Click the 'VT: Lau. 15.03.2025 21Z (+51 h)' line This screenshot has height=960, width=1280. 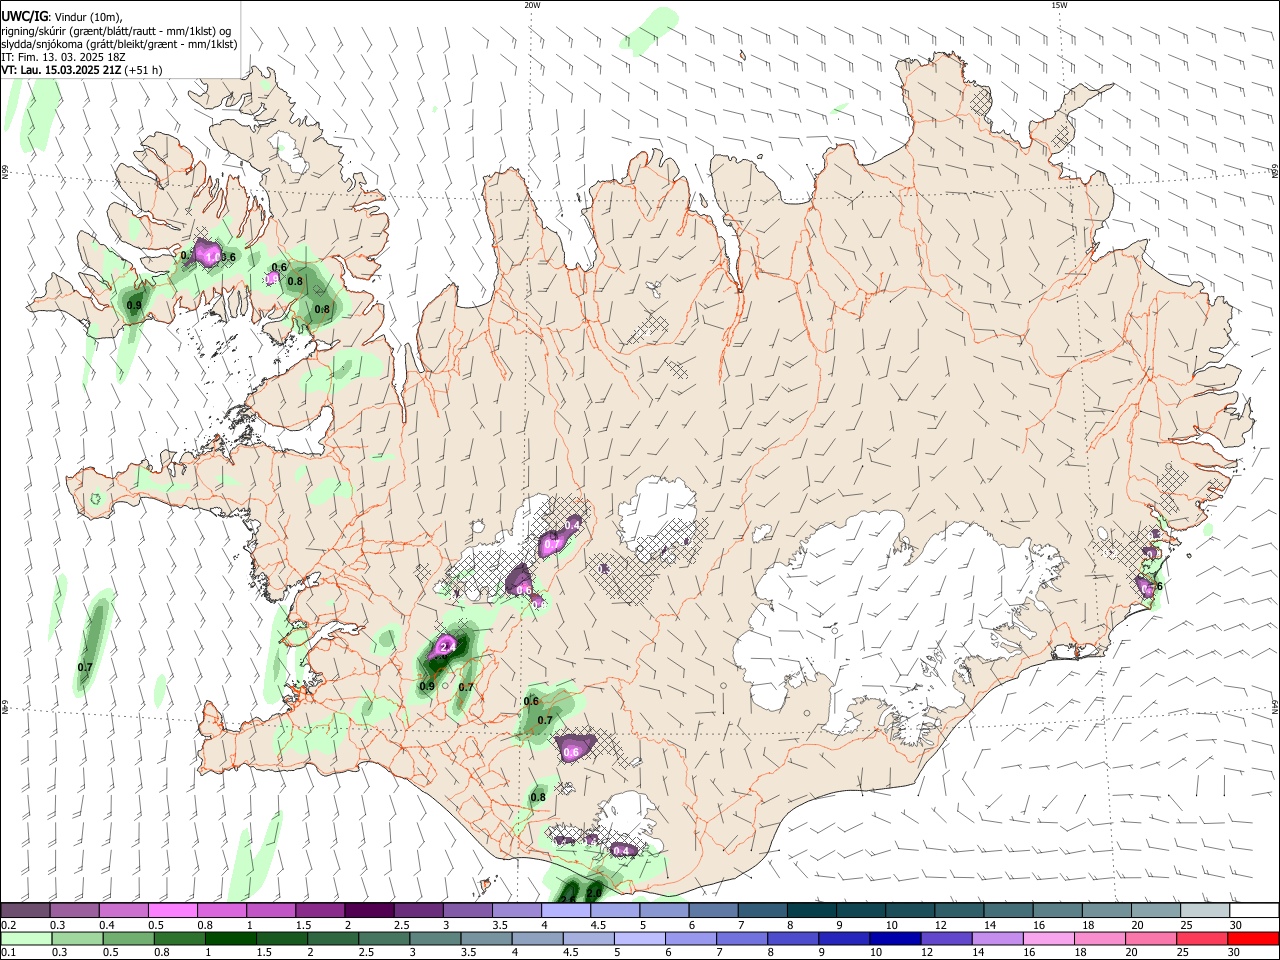coord(82,70)
